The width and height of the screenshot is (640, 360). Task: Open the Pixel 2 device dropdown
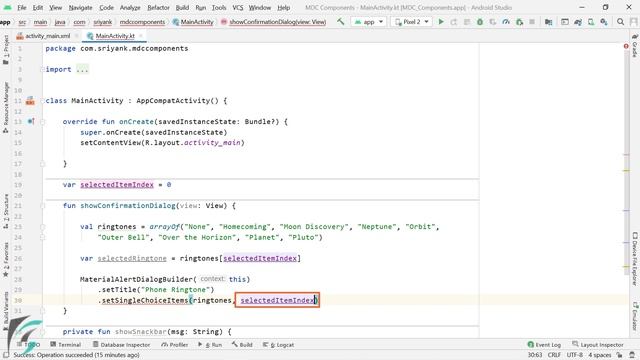tap(411, 22)
